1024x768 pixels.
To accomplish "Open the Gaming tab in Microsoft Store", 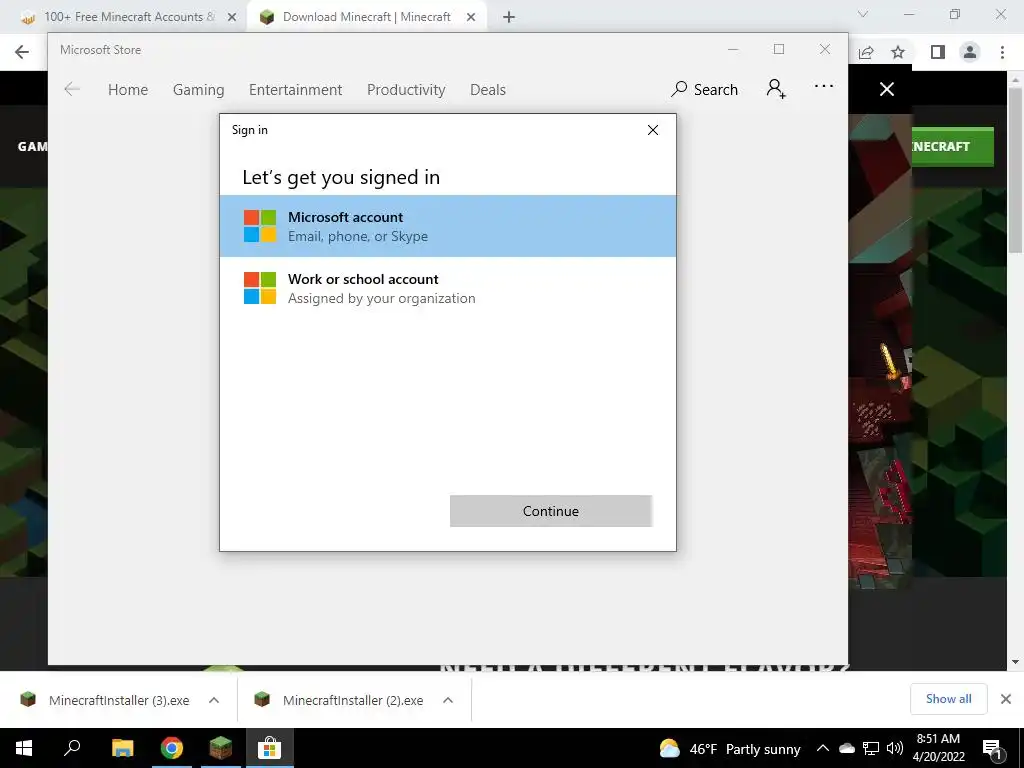I will tap(199, 89).
